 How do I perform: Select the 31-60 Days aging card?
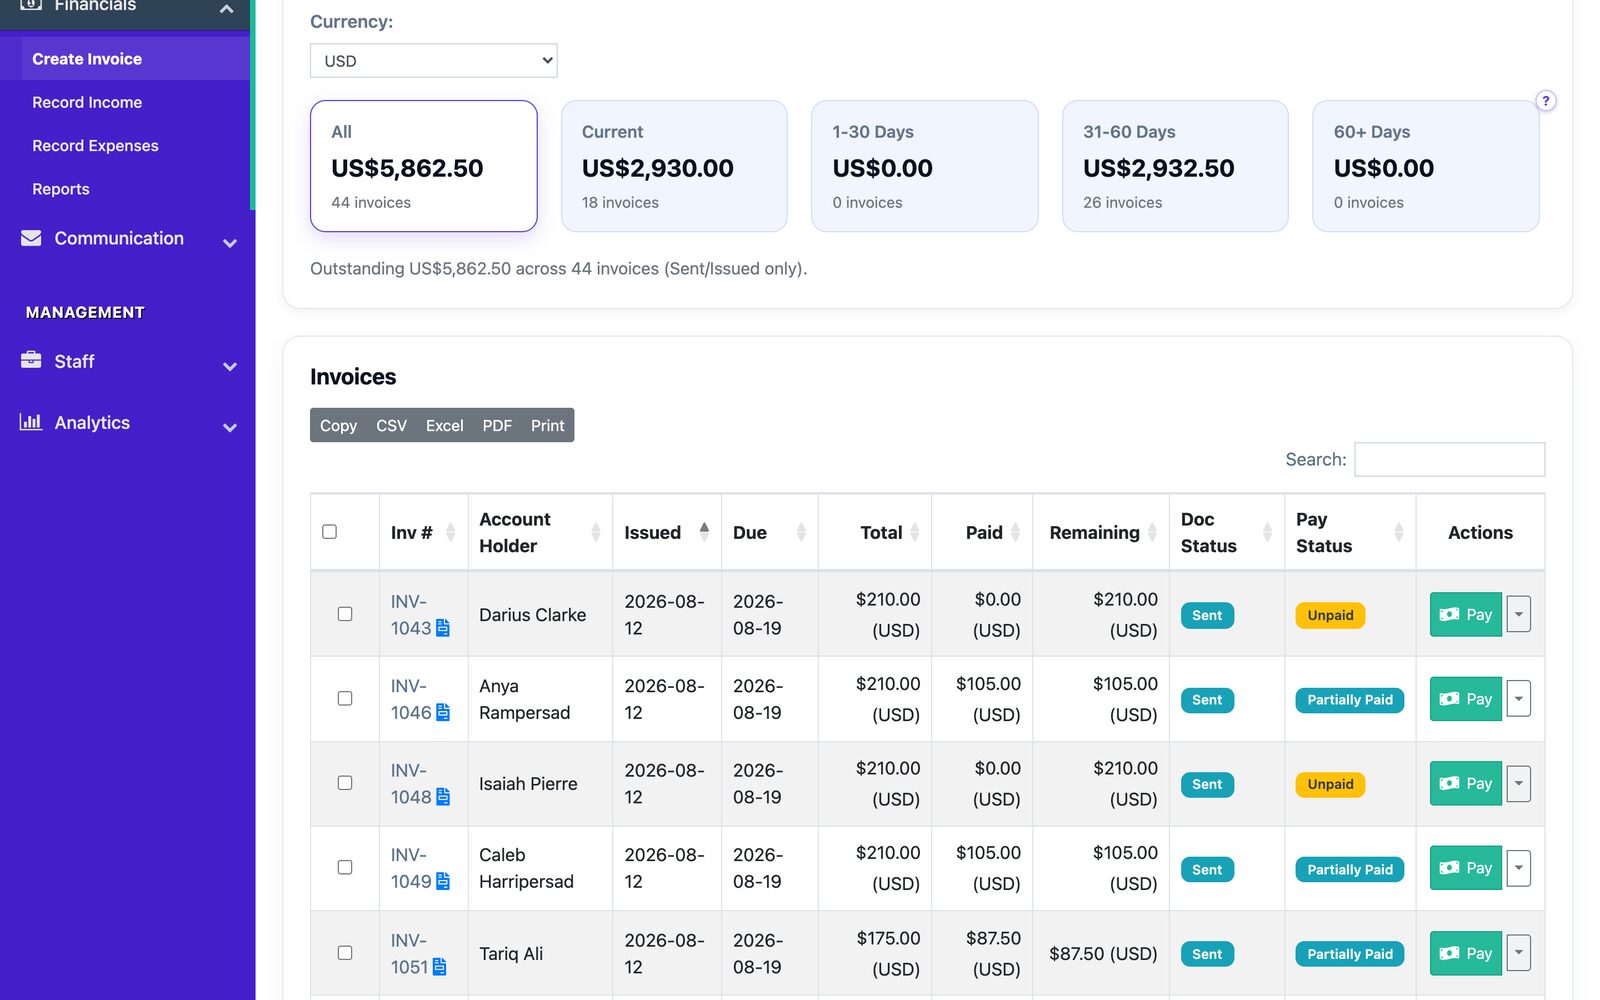pyautogui.click(x=1175, y=166)
